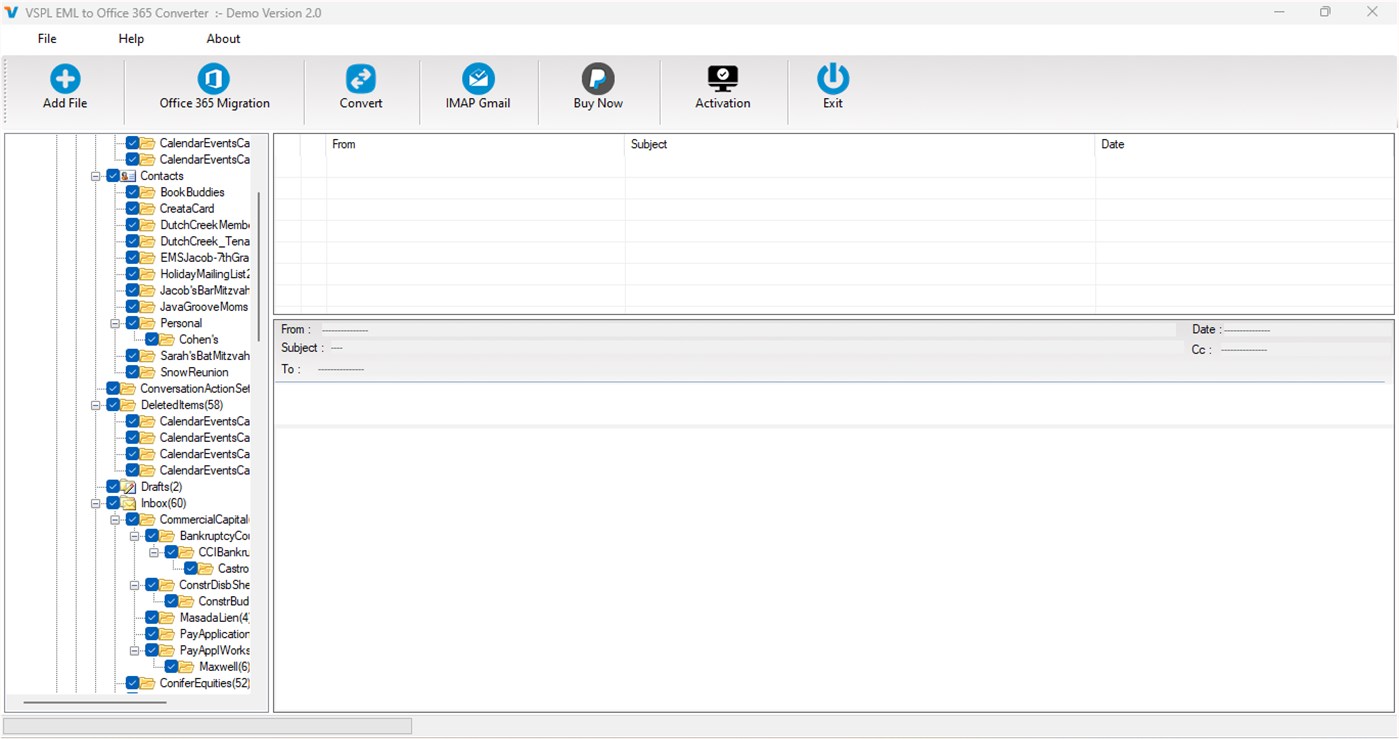Collapse the Contacts tree node
Screen dimensions: 1399x739
(95, 175)
